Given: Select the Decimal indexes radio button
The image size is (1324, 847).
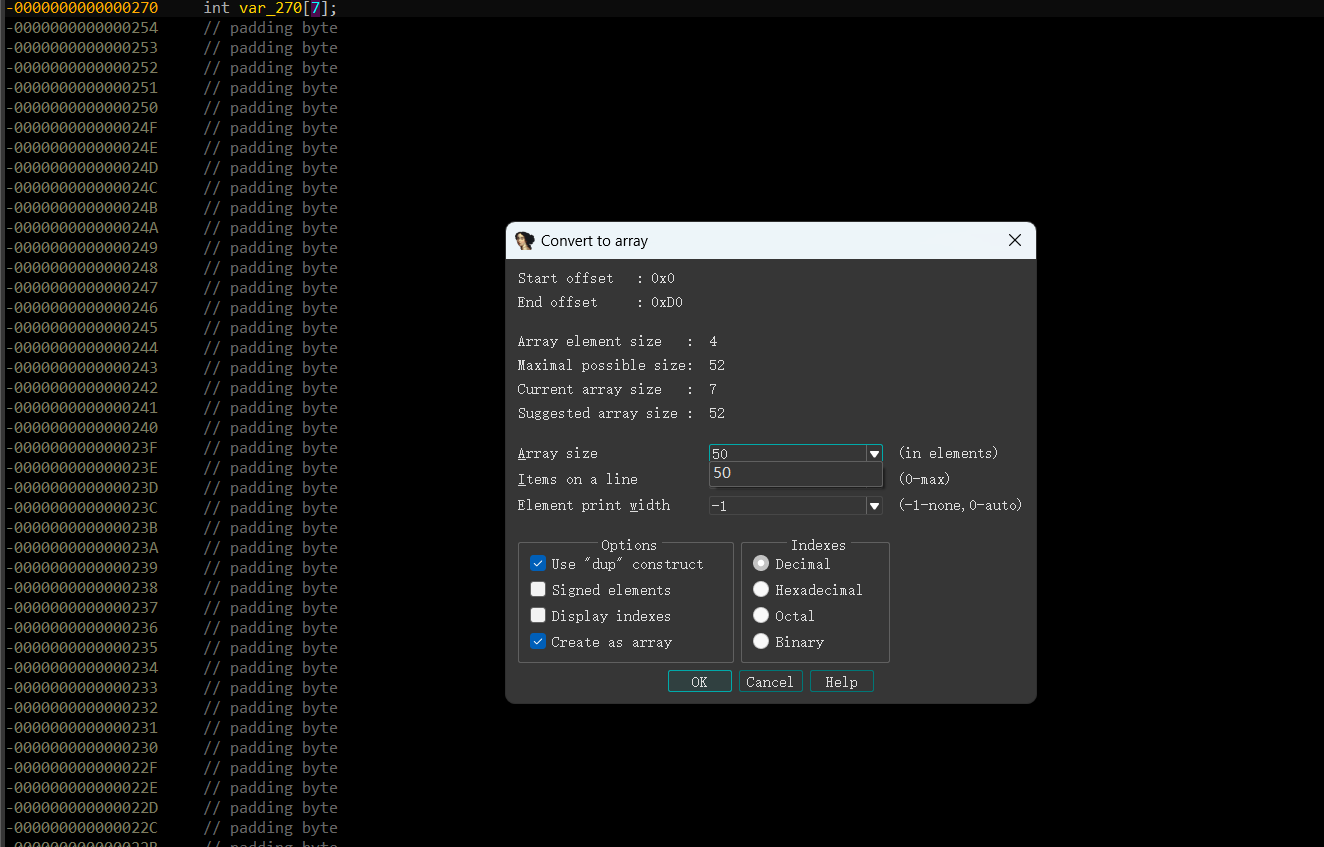Looking at the screenshot, I should pos(761,564).
